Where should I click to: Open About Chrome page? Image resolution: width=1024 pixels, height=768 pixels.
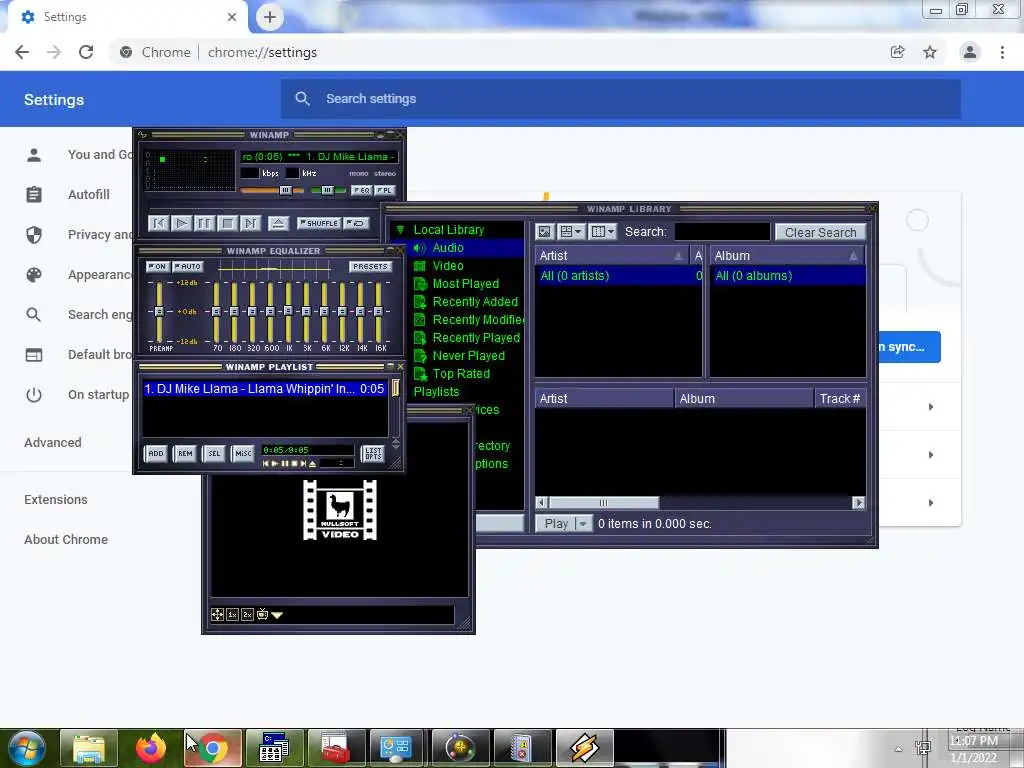[x=66, y=539]
